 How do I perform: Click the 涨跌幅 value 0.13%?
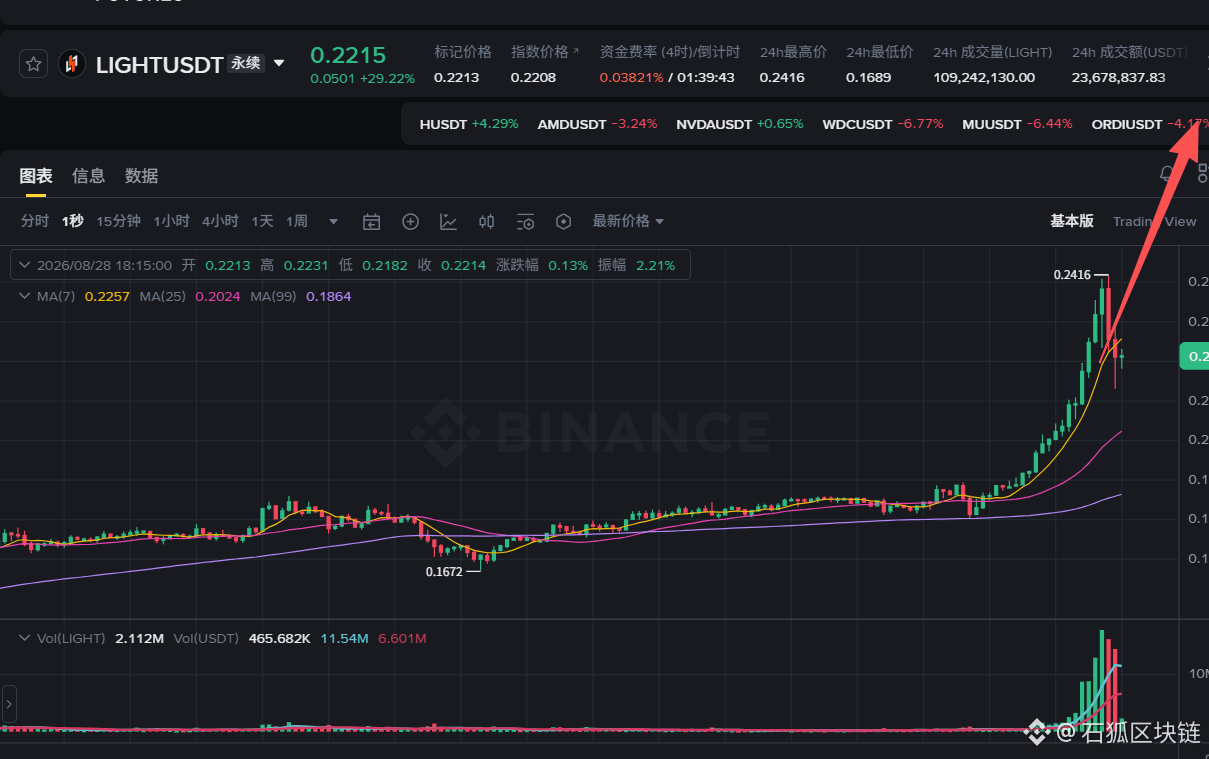pyautogui.click(x=568, y=266)
